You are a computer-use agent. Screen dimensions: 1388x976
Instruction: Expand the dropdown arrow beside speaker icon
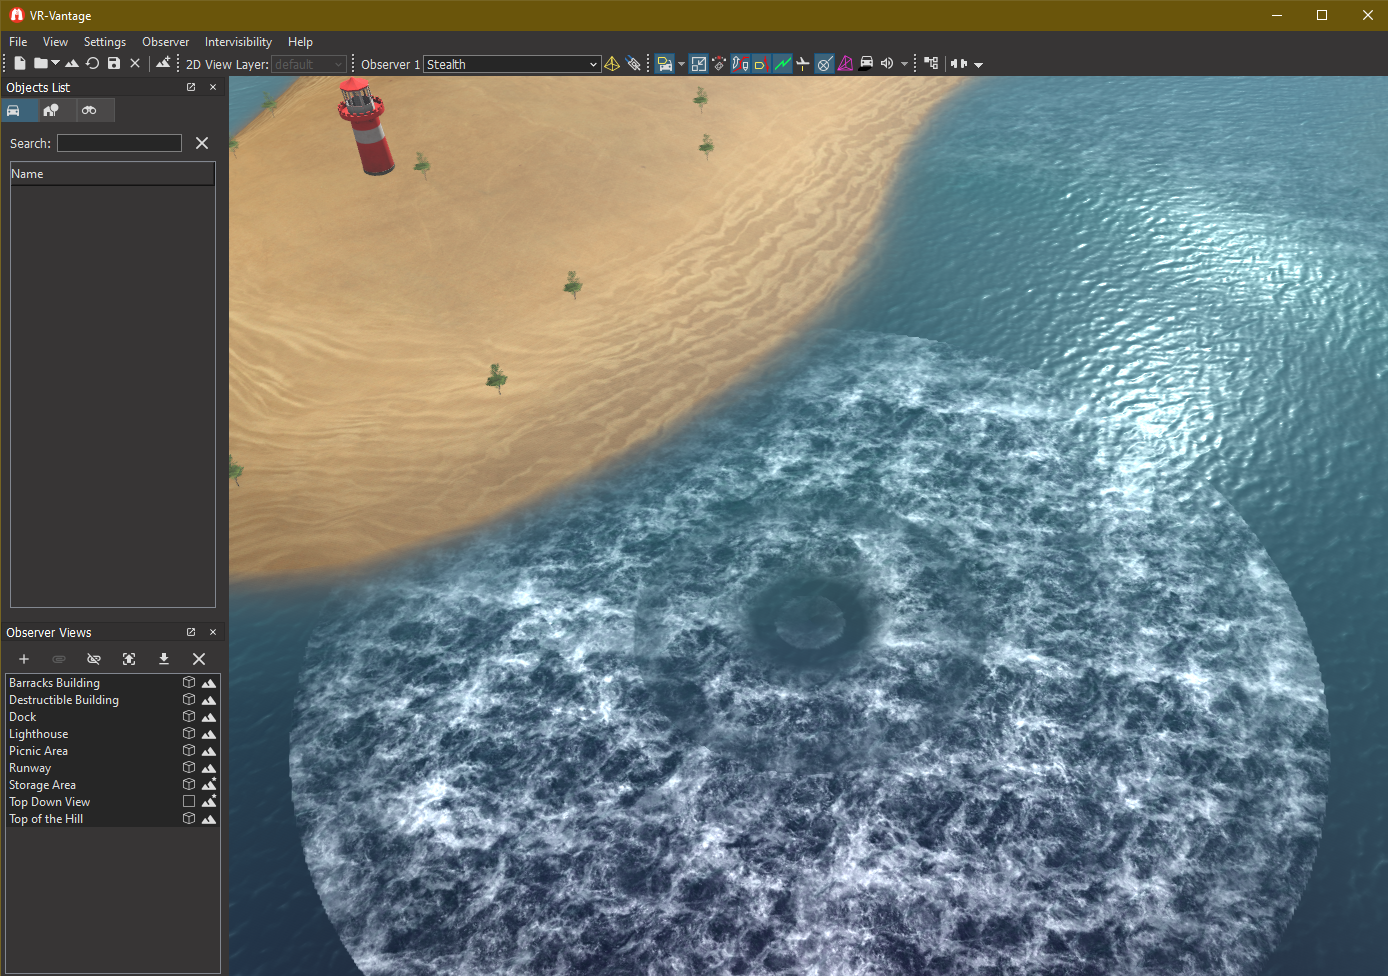904,64
